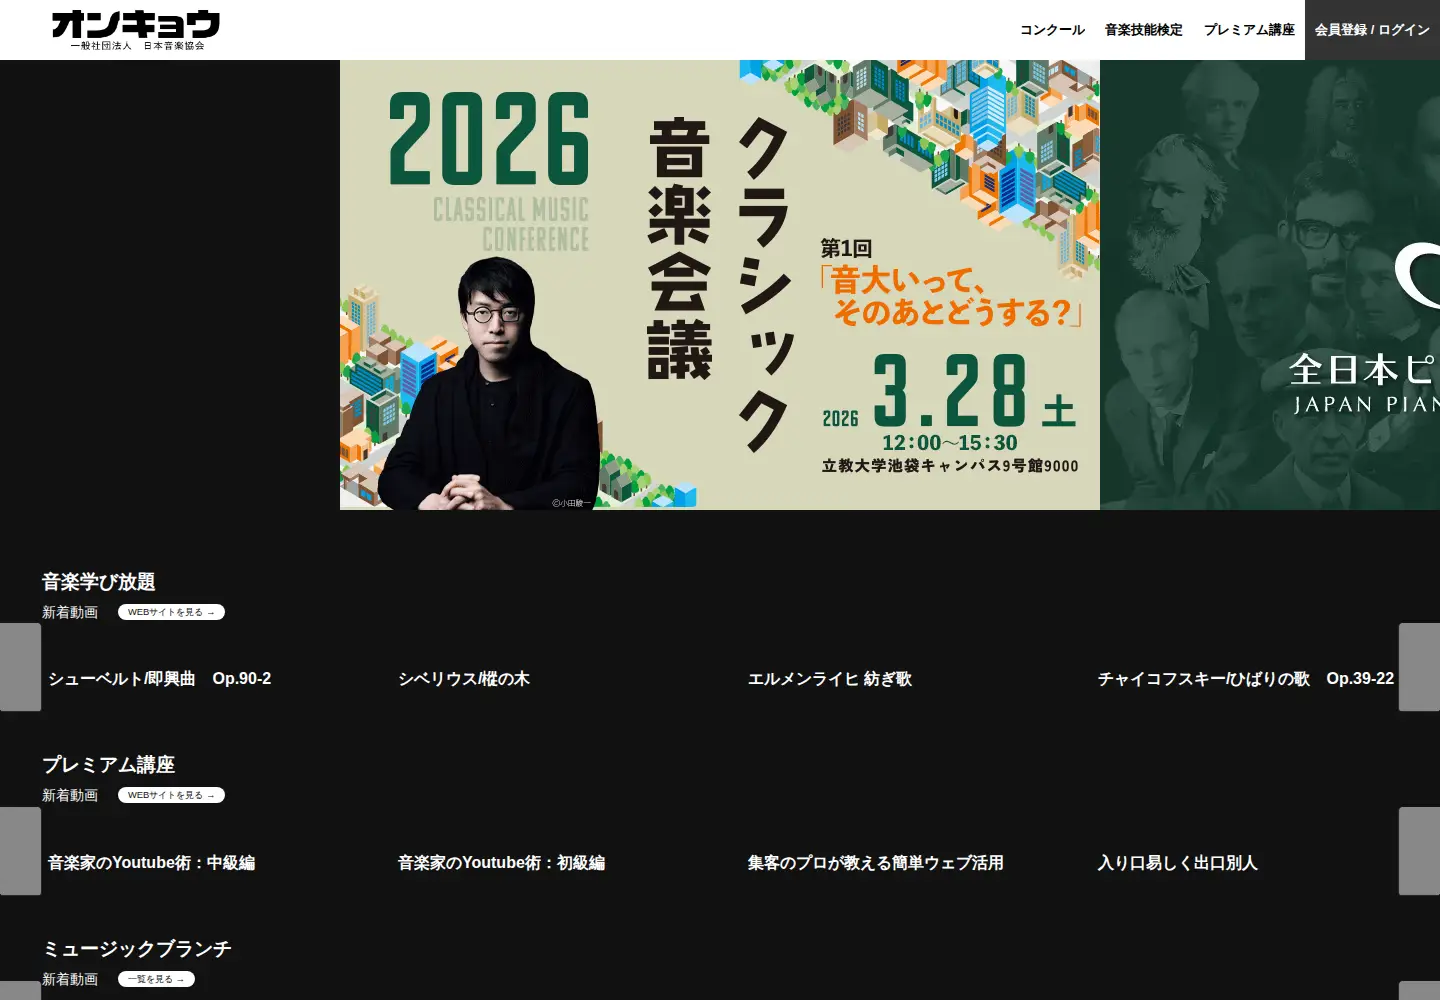This screenshot has height=1000, width=1440.
Task: Open 音楽家のYoutube術：中級編
Action: (152, 863)
